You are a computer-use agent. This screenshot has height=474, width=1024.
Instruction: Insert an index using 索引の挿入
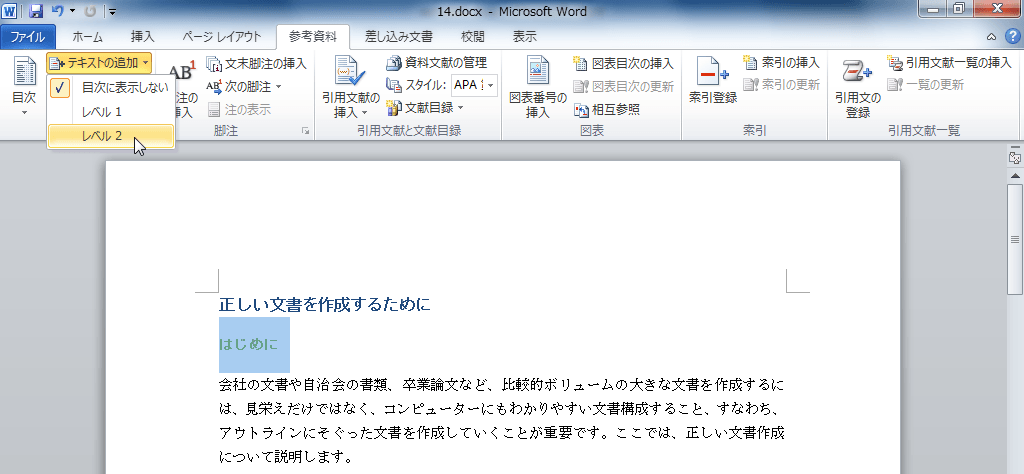click(781, 63)
